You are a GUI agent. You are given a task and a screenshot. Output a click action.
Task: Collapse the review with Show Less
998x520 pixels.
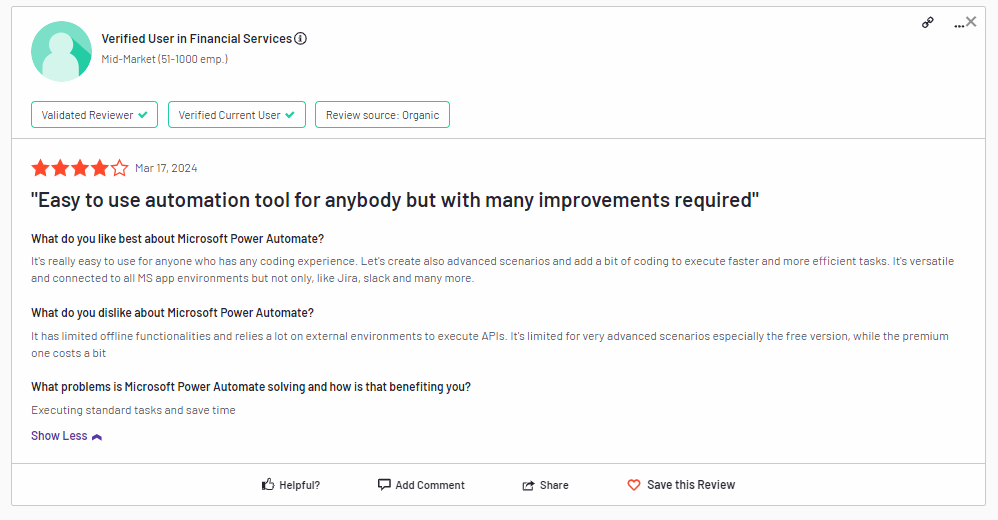[66, 436]
